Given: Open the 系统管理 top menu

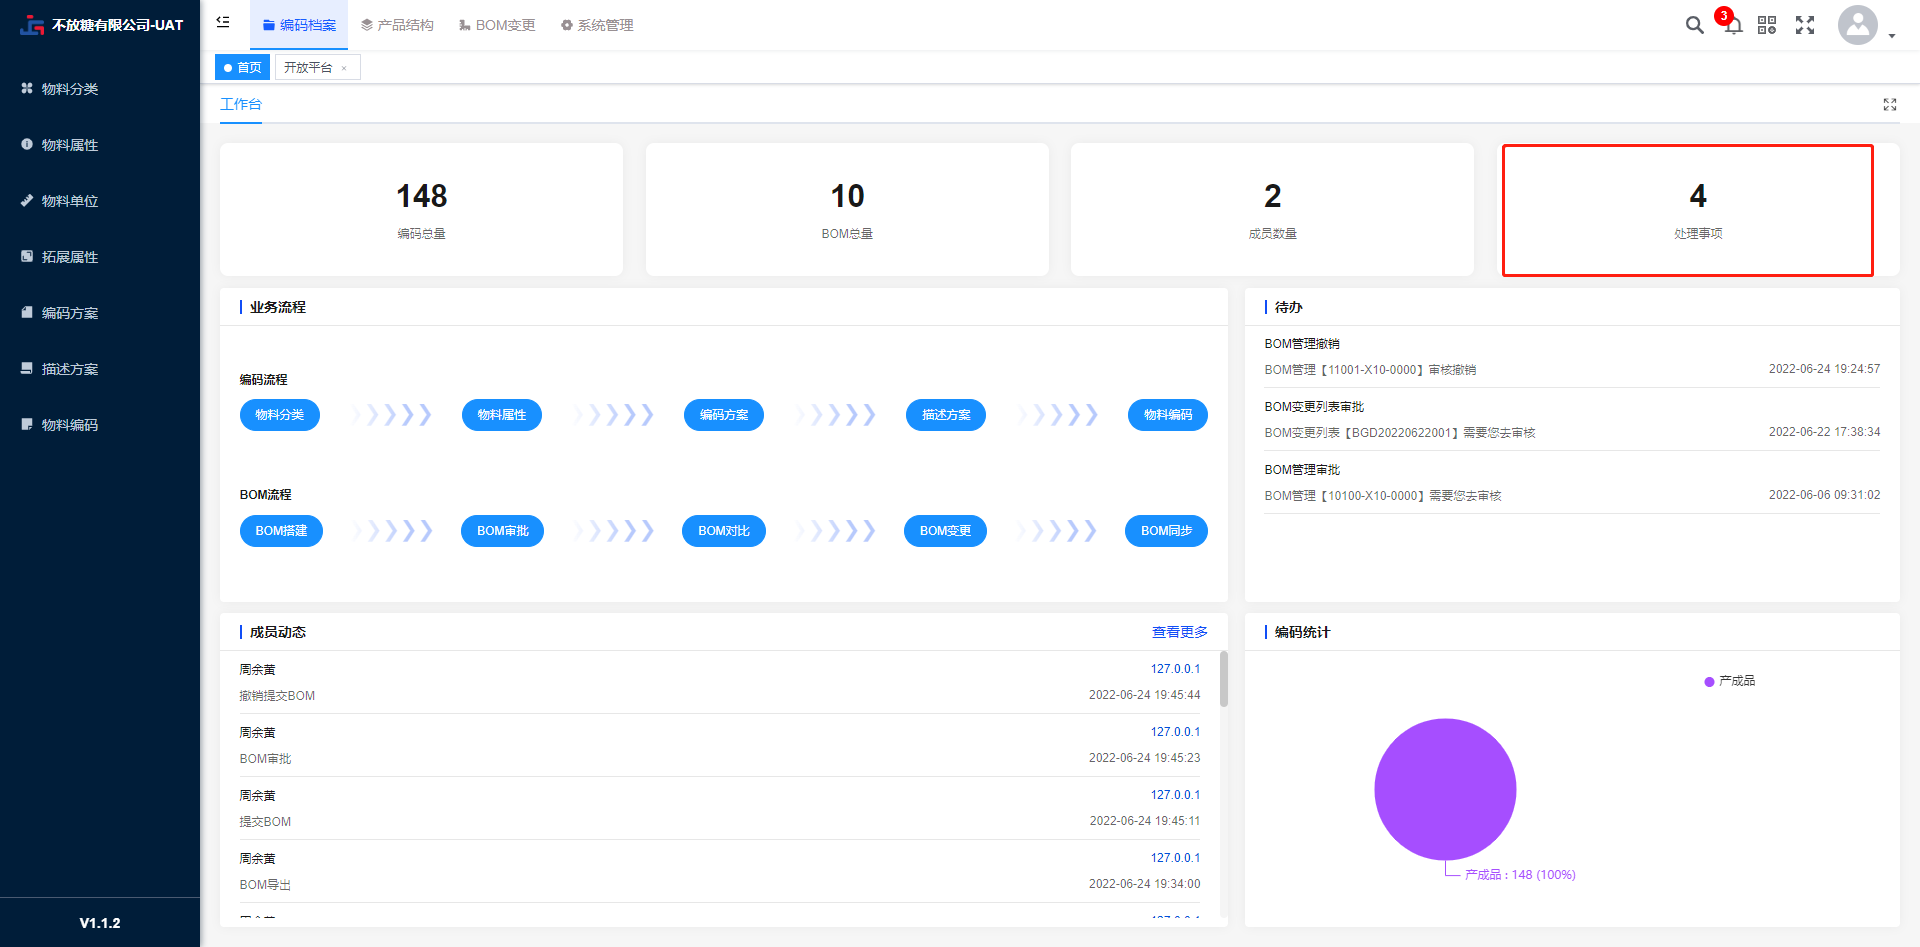Looking at the screenshot, I should 597,25.
